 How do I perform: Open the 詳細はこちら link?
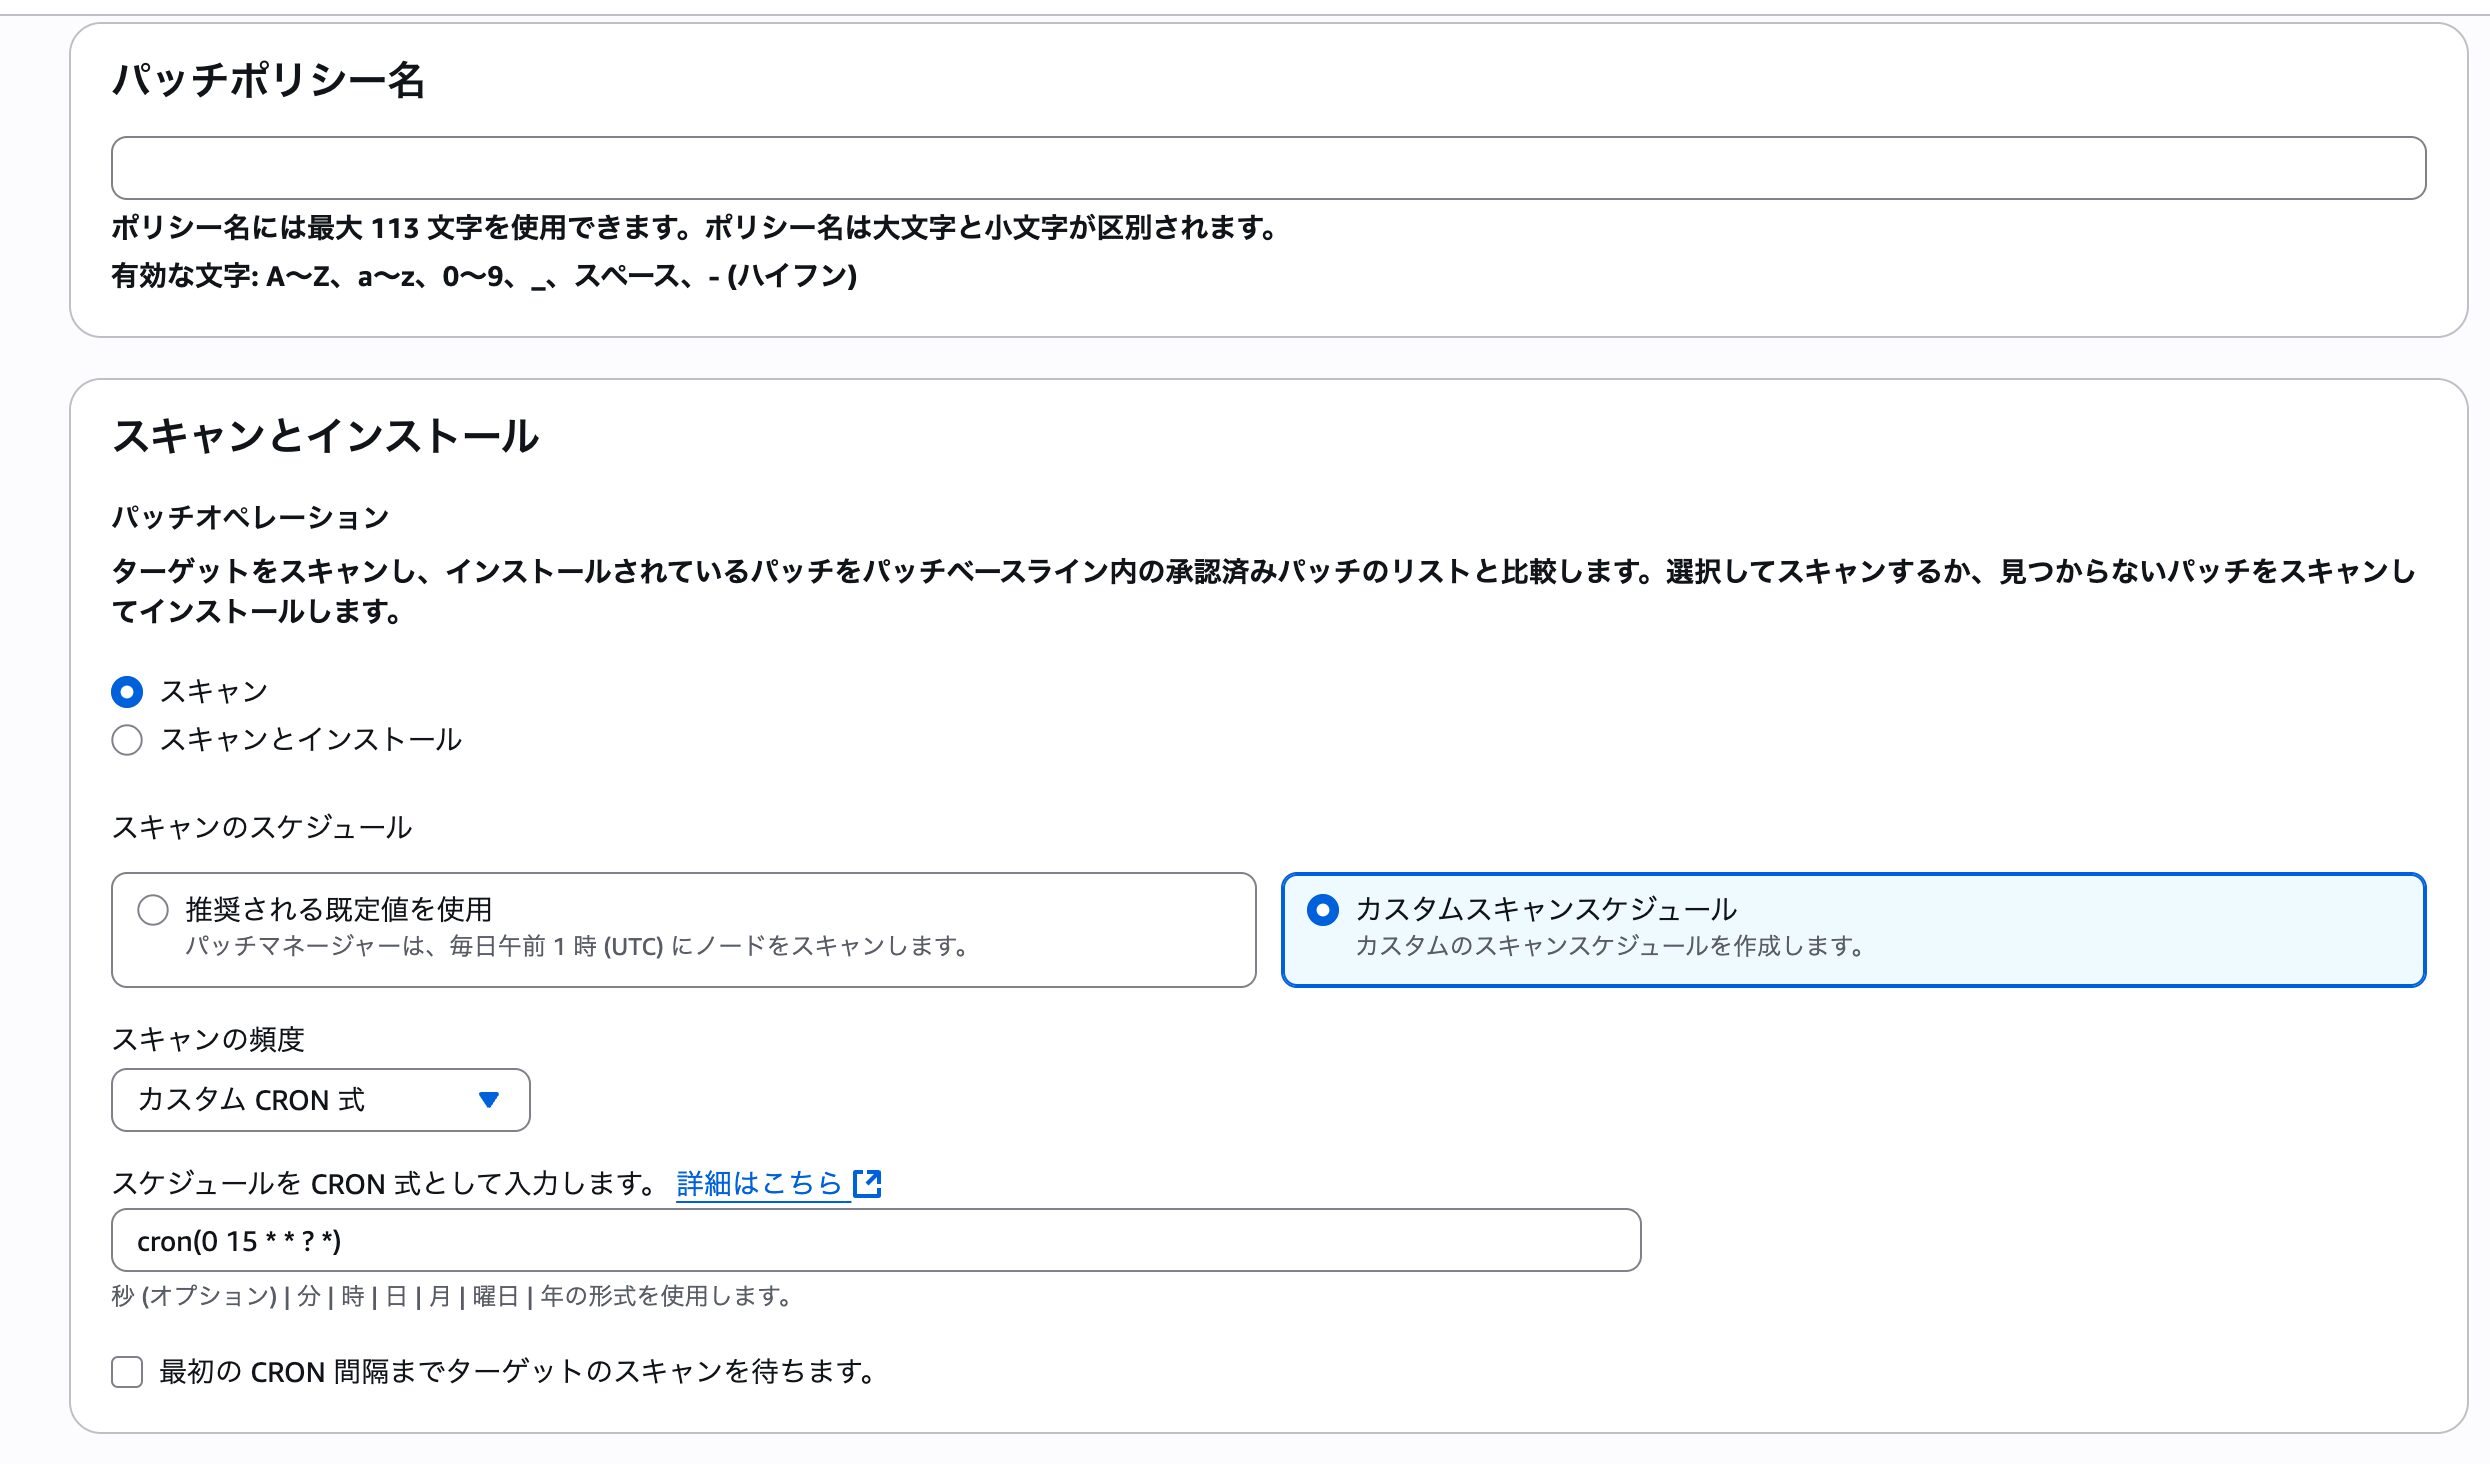pos(760,1183)
